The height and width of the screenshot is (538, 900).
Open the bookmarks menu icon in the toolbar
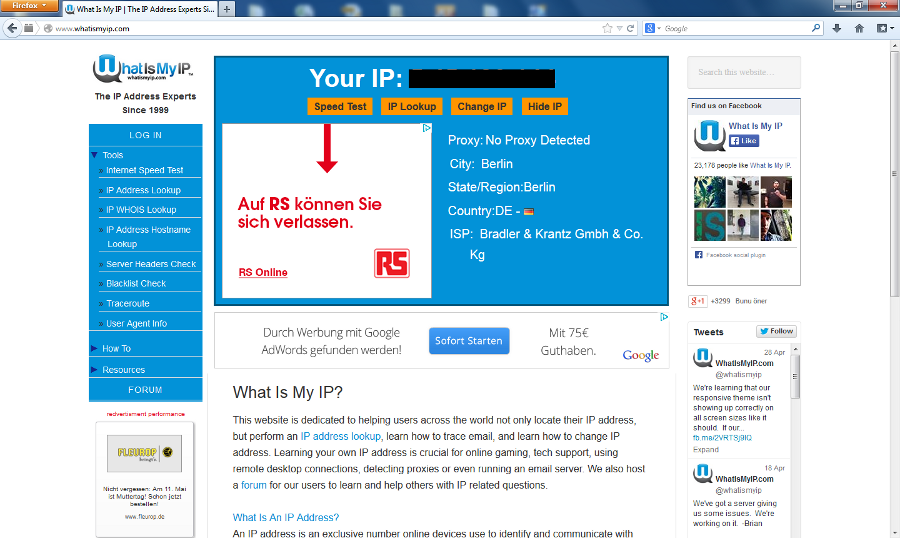pyautogui.click(x=884, y=28)
